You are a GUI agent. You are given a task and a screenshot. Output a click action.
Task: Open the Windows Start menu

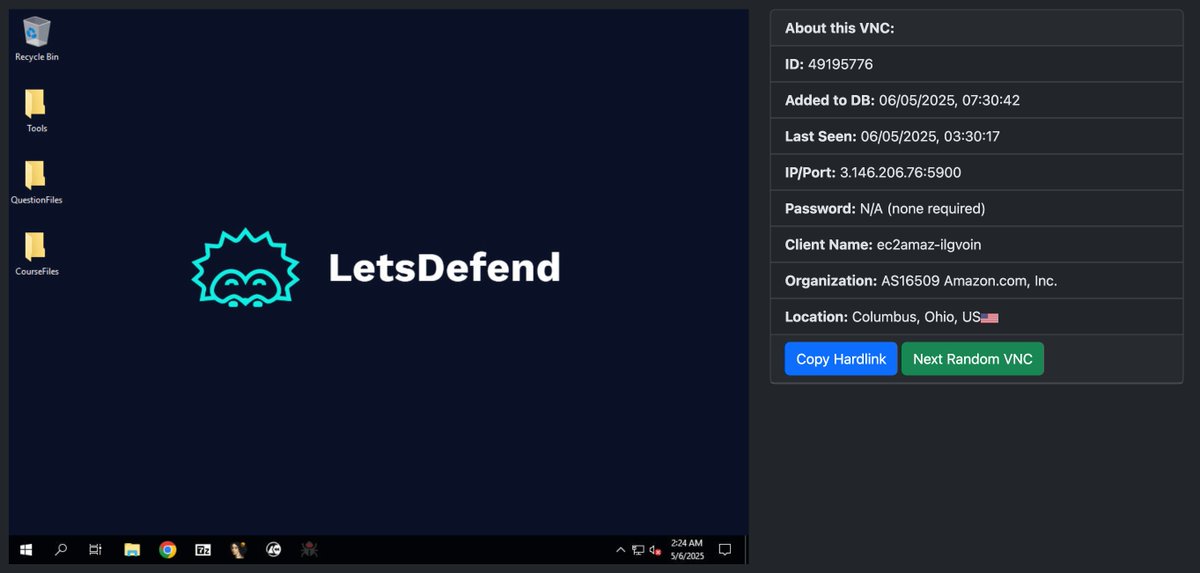click(x=26, y=549)
